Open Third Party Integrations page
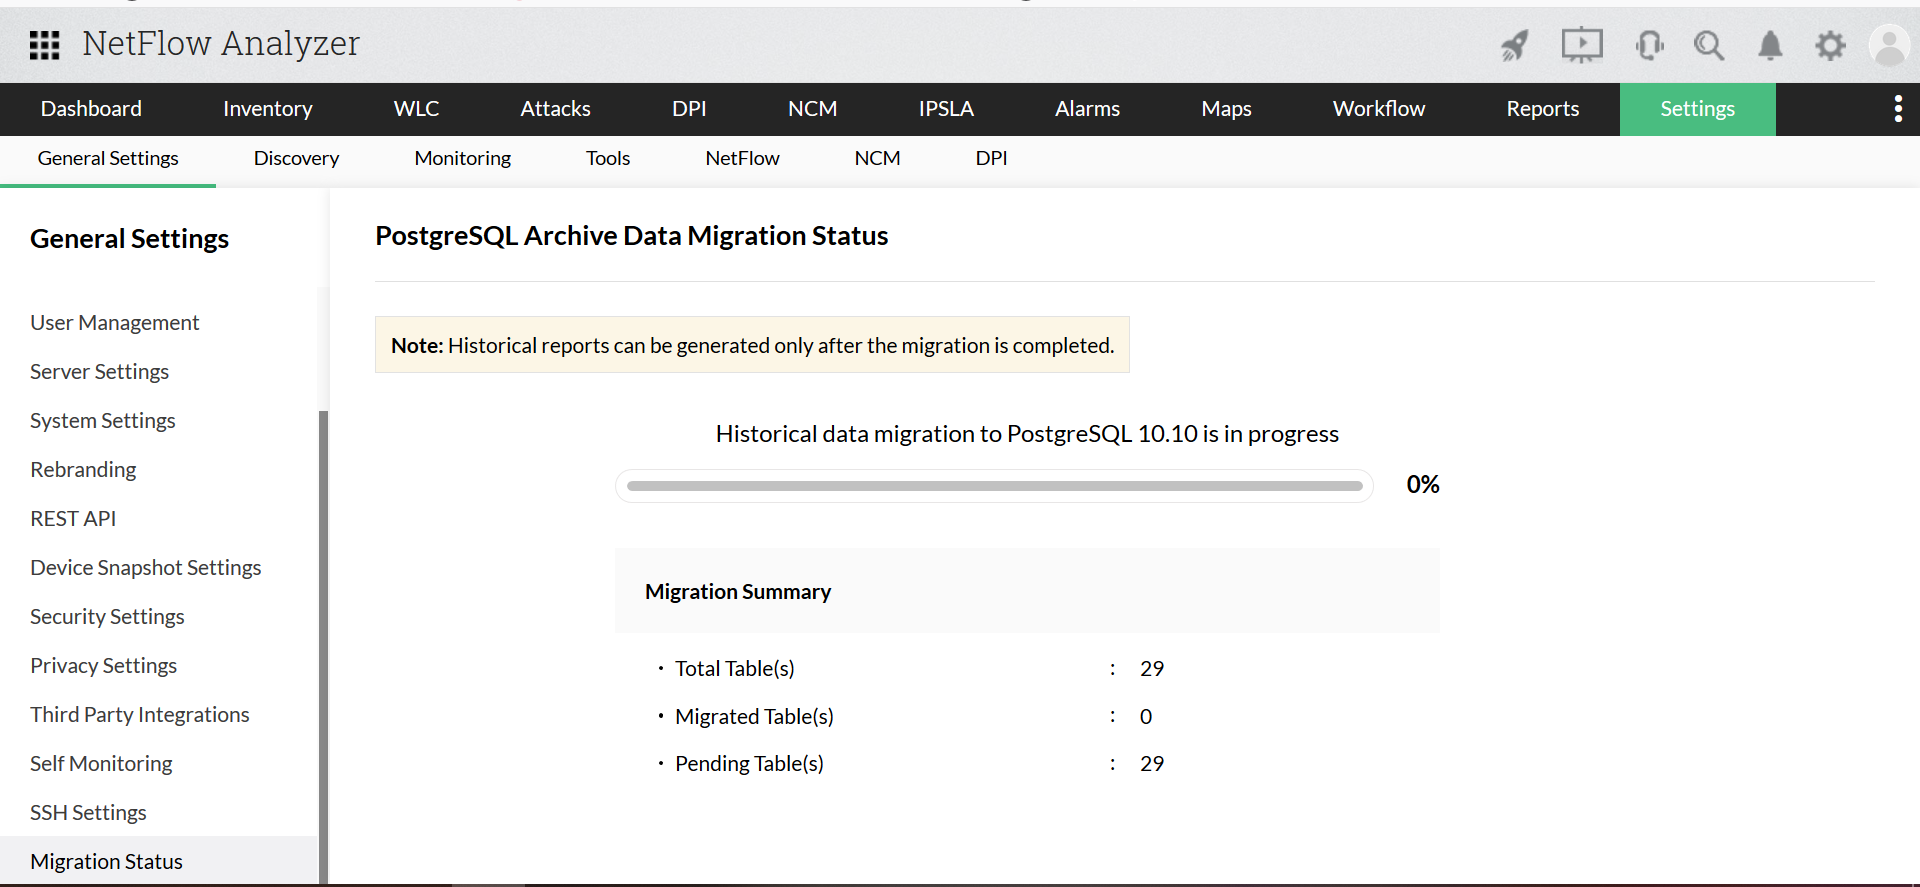This screenshot has width=1920, height=887. (x=139, y=715)
